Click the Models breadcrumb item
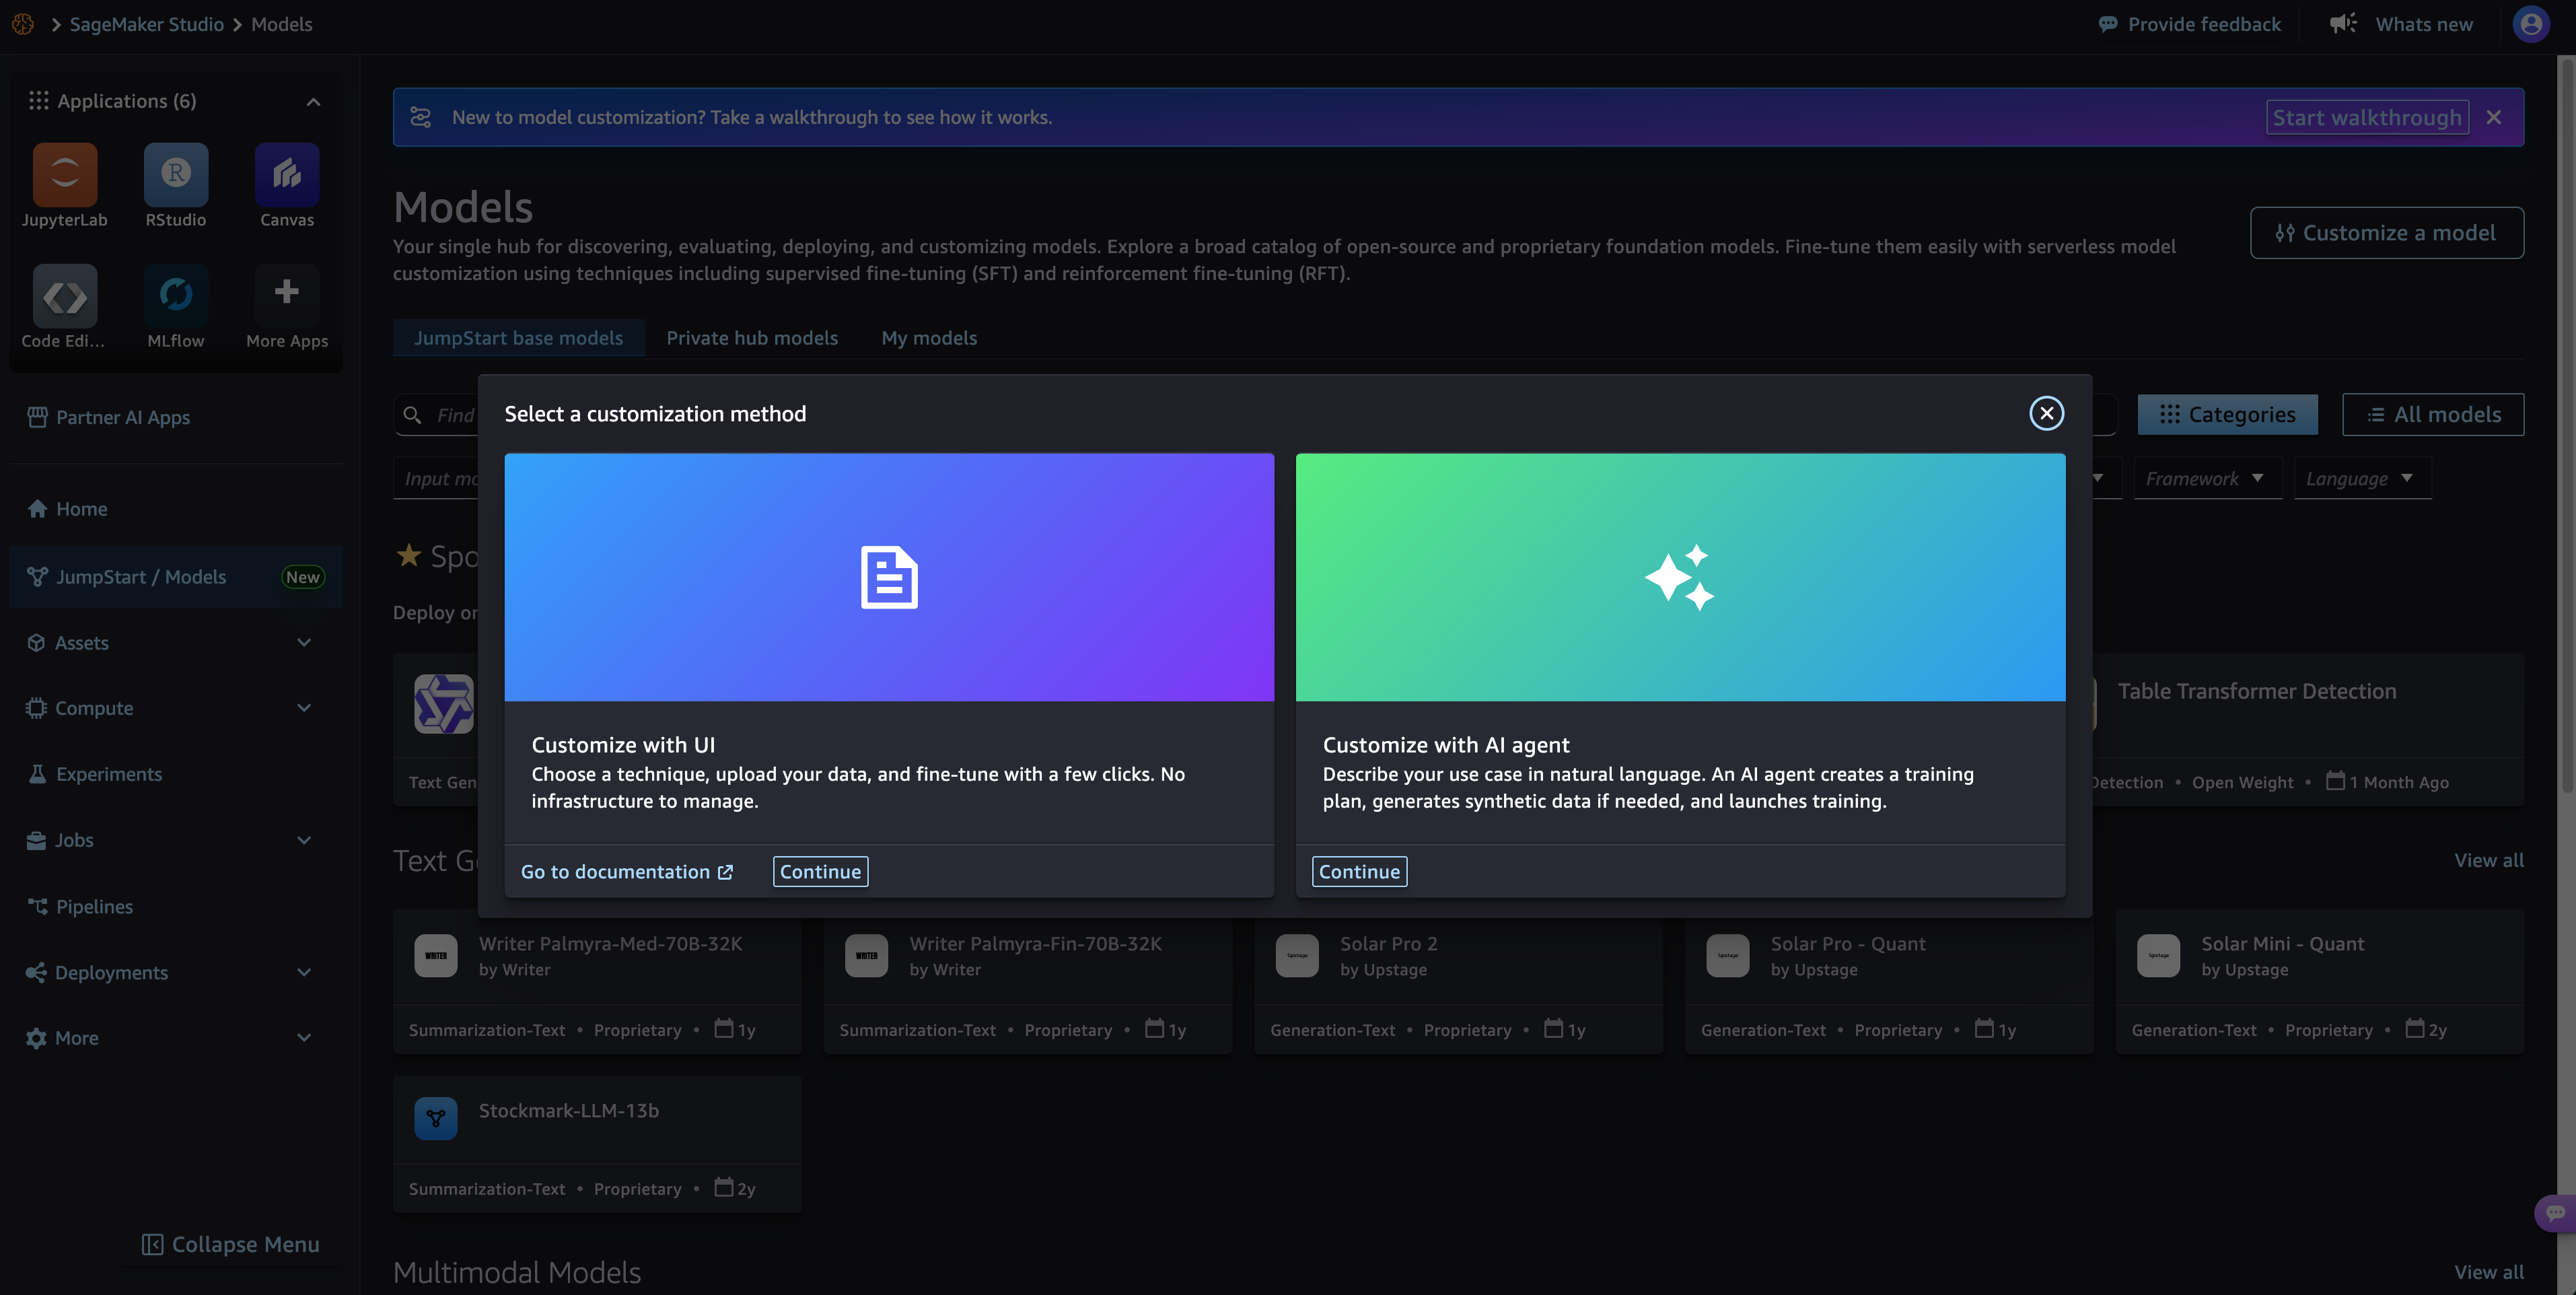The image size is (2576, 1295). 282,24
